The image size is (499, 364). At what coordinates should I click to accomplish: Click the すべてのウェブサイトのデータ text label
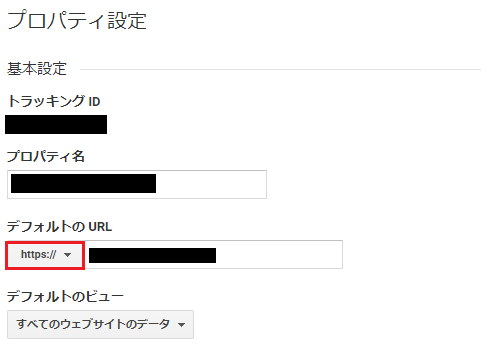coord(93,324)
